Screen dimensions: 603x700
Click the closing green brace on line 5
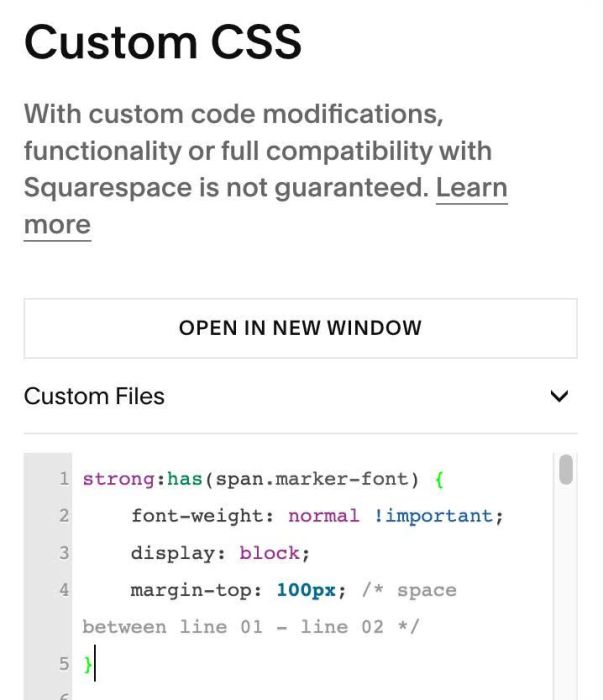pos(88,664)
